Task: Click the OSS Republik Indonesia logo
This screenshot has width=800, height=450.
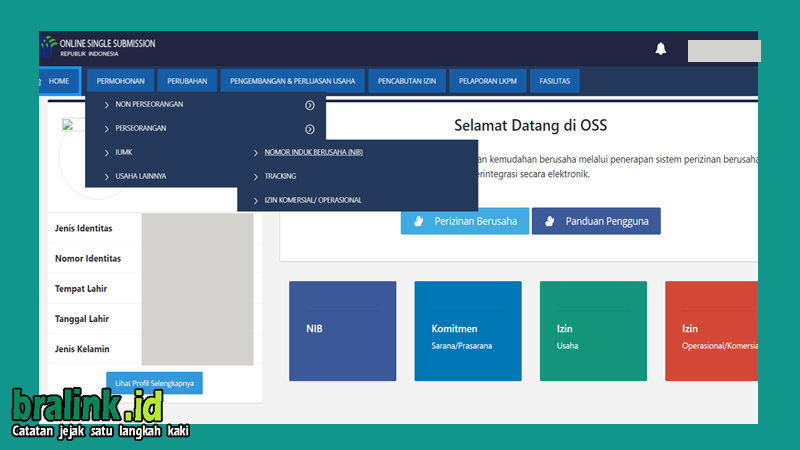Action: [x=98, y=47]
